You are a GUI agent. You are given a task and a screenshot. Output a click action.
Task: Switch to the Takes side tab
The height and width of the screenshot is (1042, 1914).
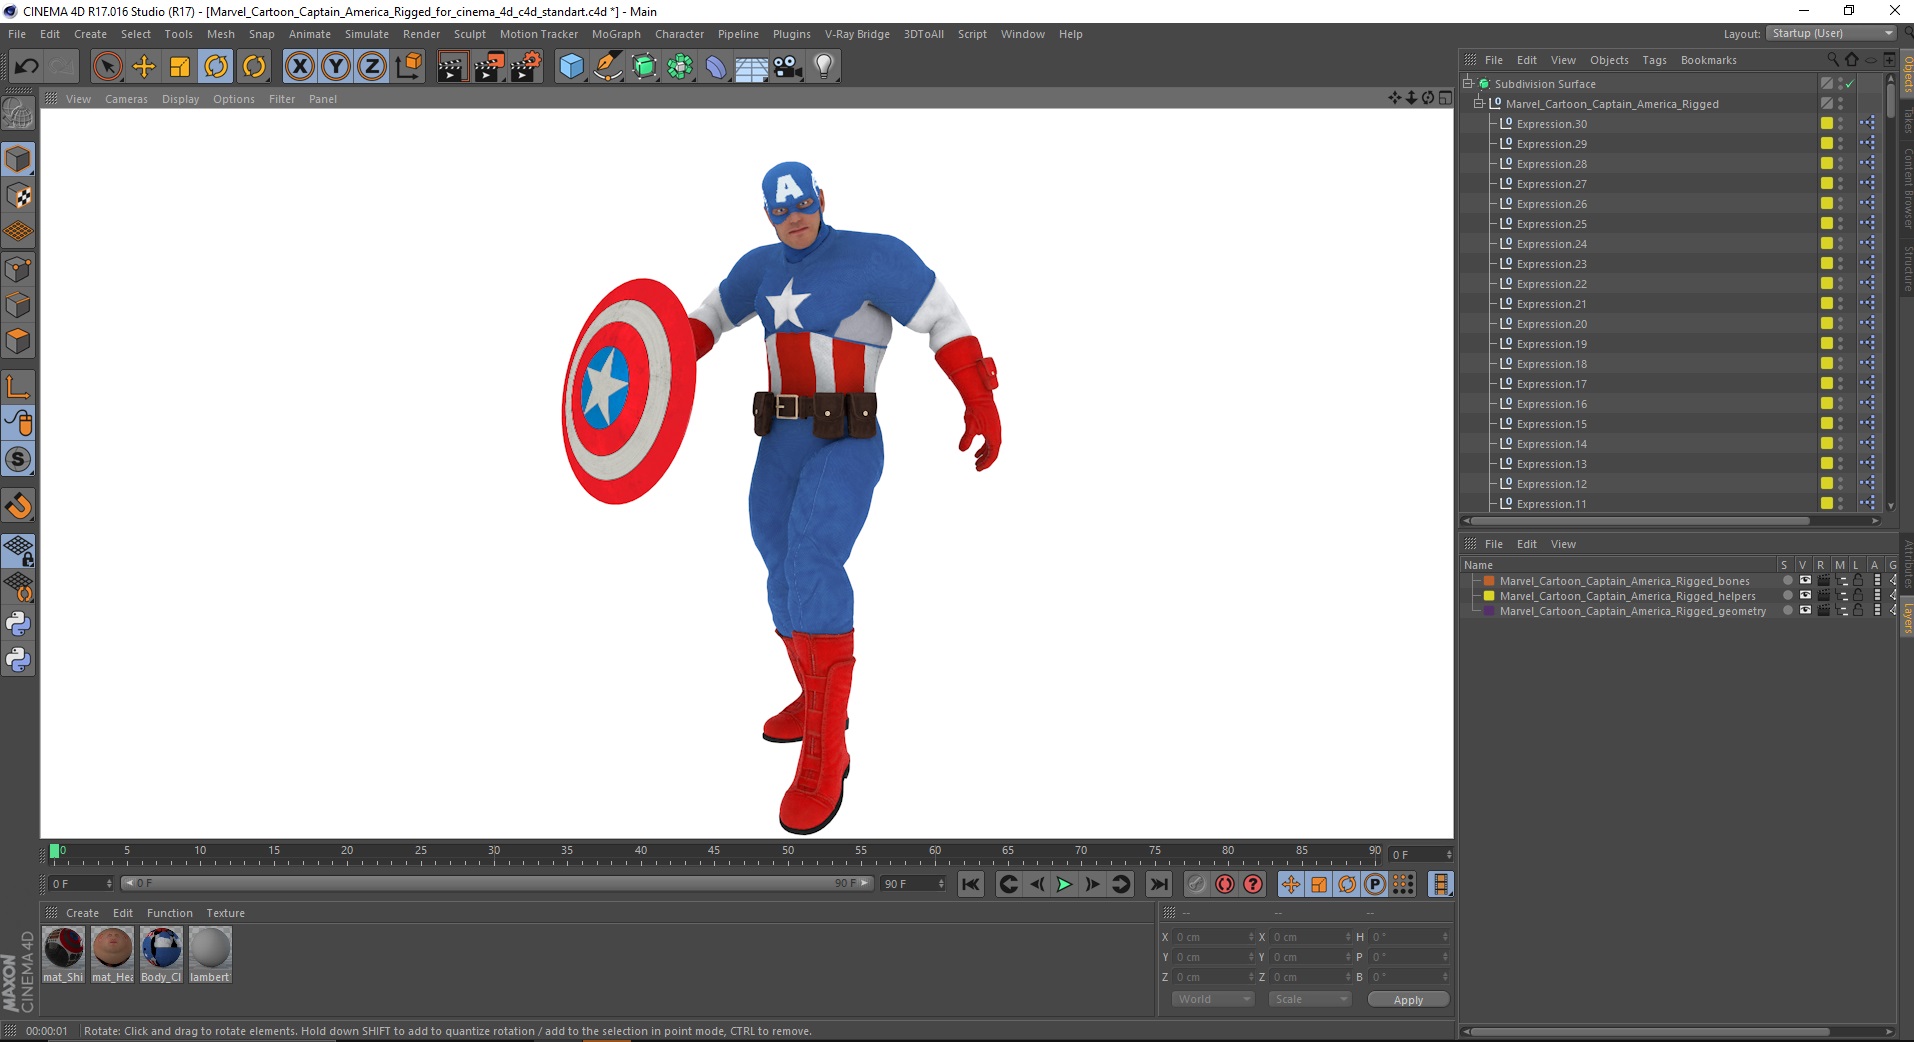(1907, 120)
